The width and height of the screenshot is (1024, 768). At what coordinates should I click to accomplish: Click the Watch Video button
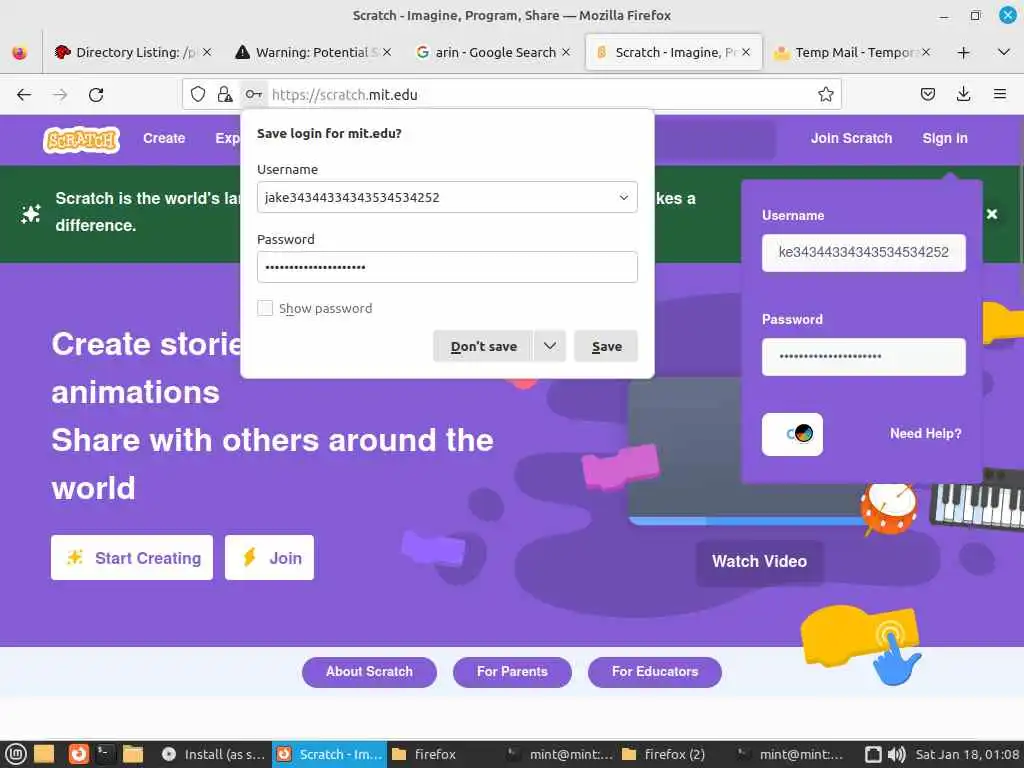point(759,562)
